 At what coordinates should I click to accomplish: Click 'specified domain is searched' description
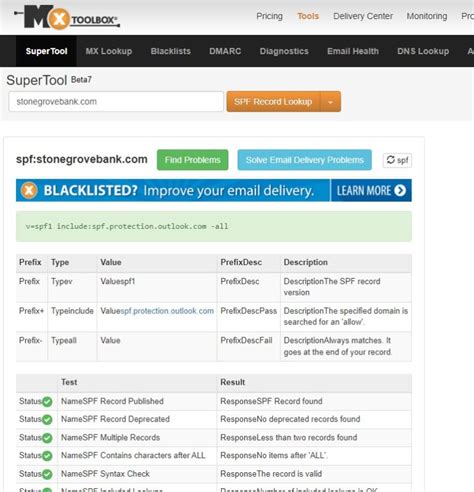(346, 317)
